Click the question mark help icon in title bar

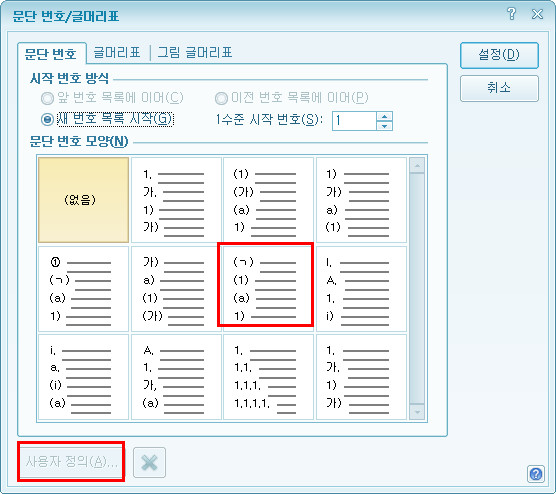pyautogui.click(x=511, y=14)
